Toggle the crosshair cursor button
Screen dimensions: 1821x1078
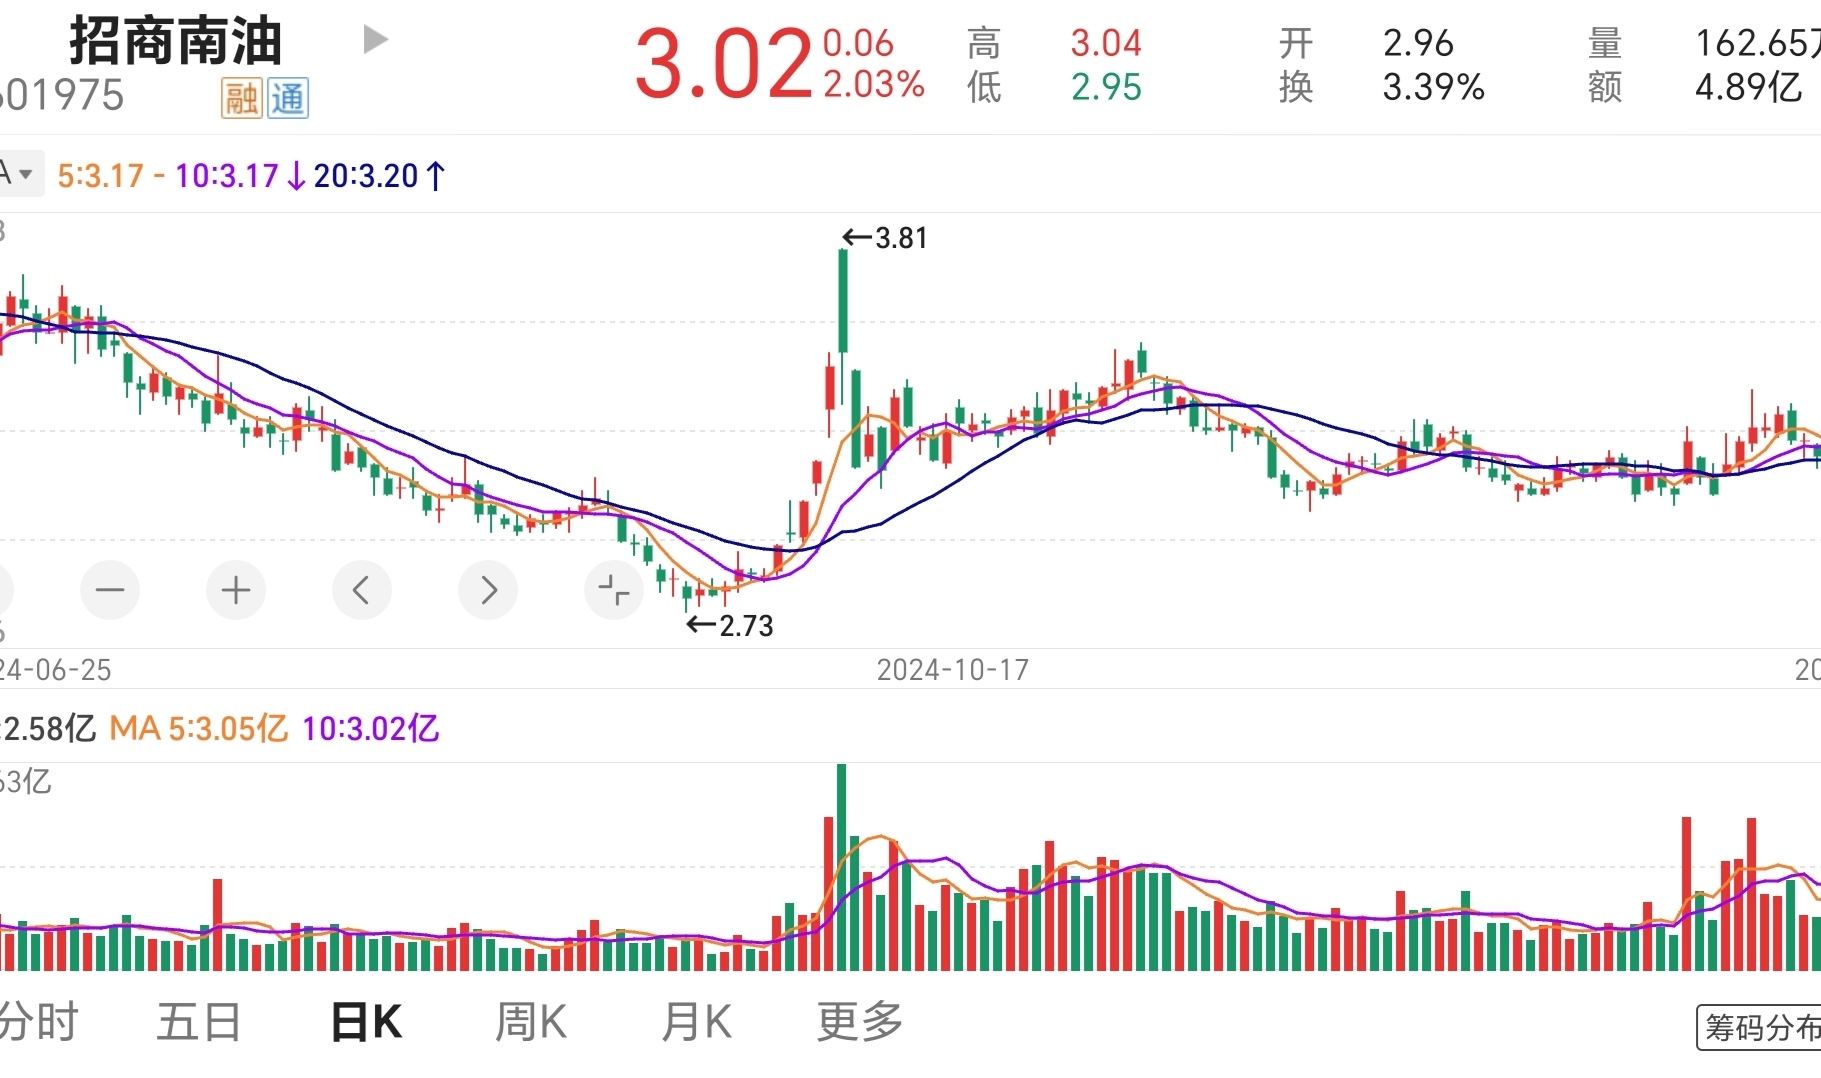pos(614,590)
